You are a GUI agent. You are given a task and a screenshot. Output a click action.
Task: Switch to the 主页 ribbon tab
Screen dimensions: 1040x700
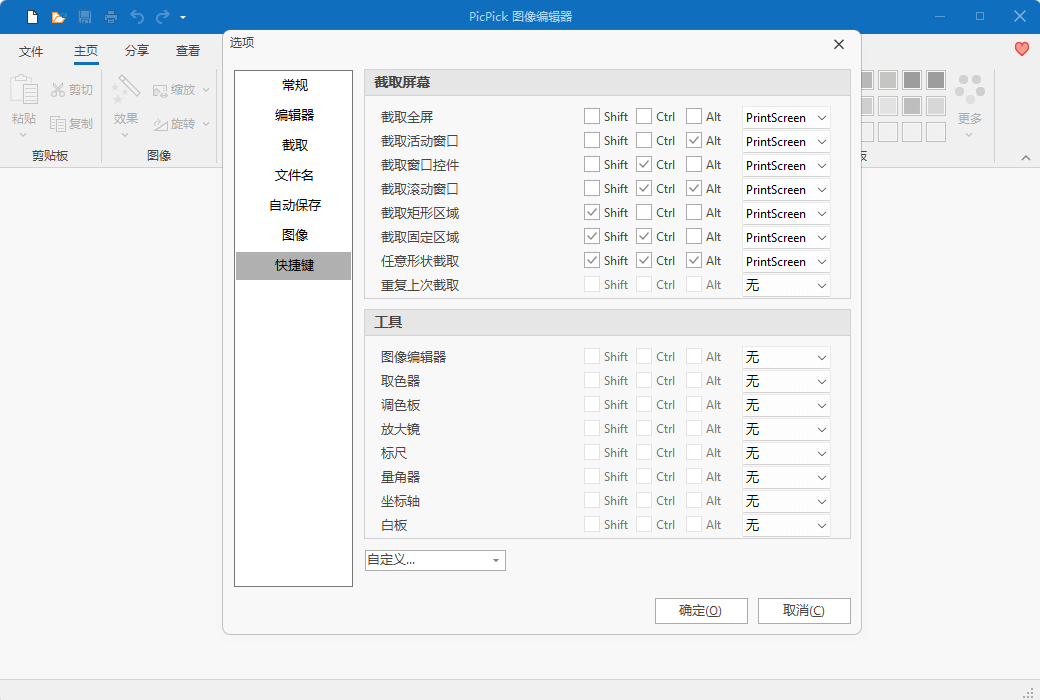[86, 51]
